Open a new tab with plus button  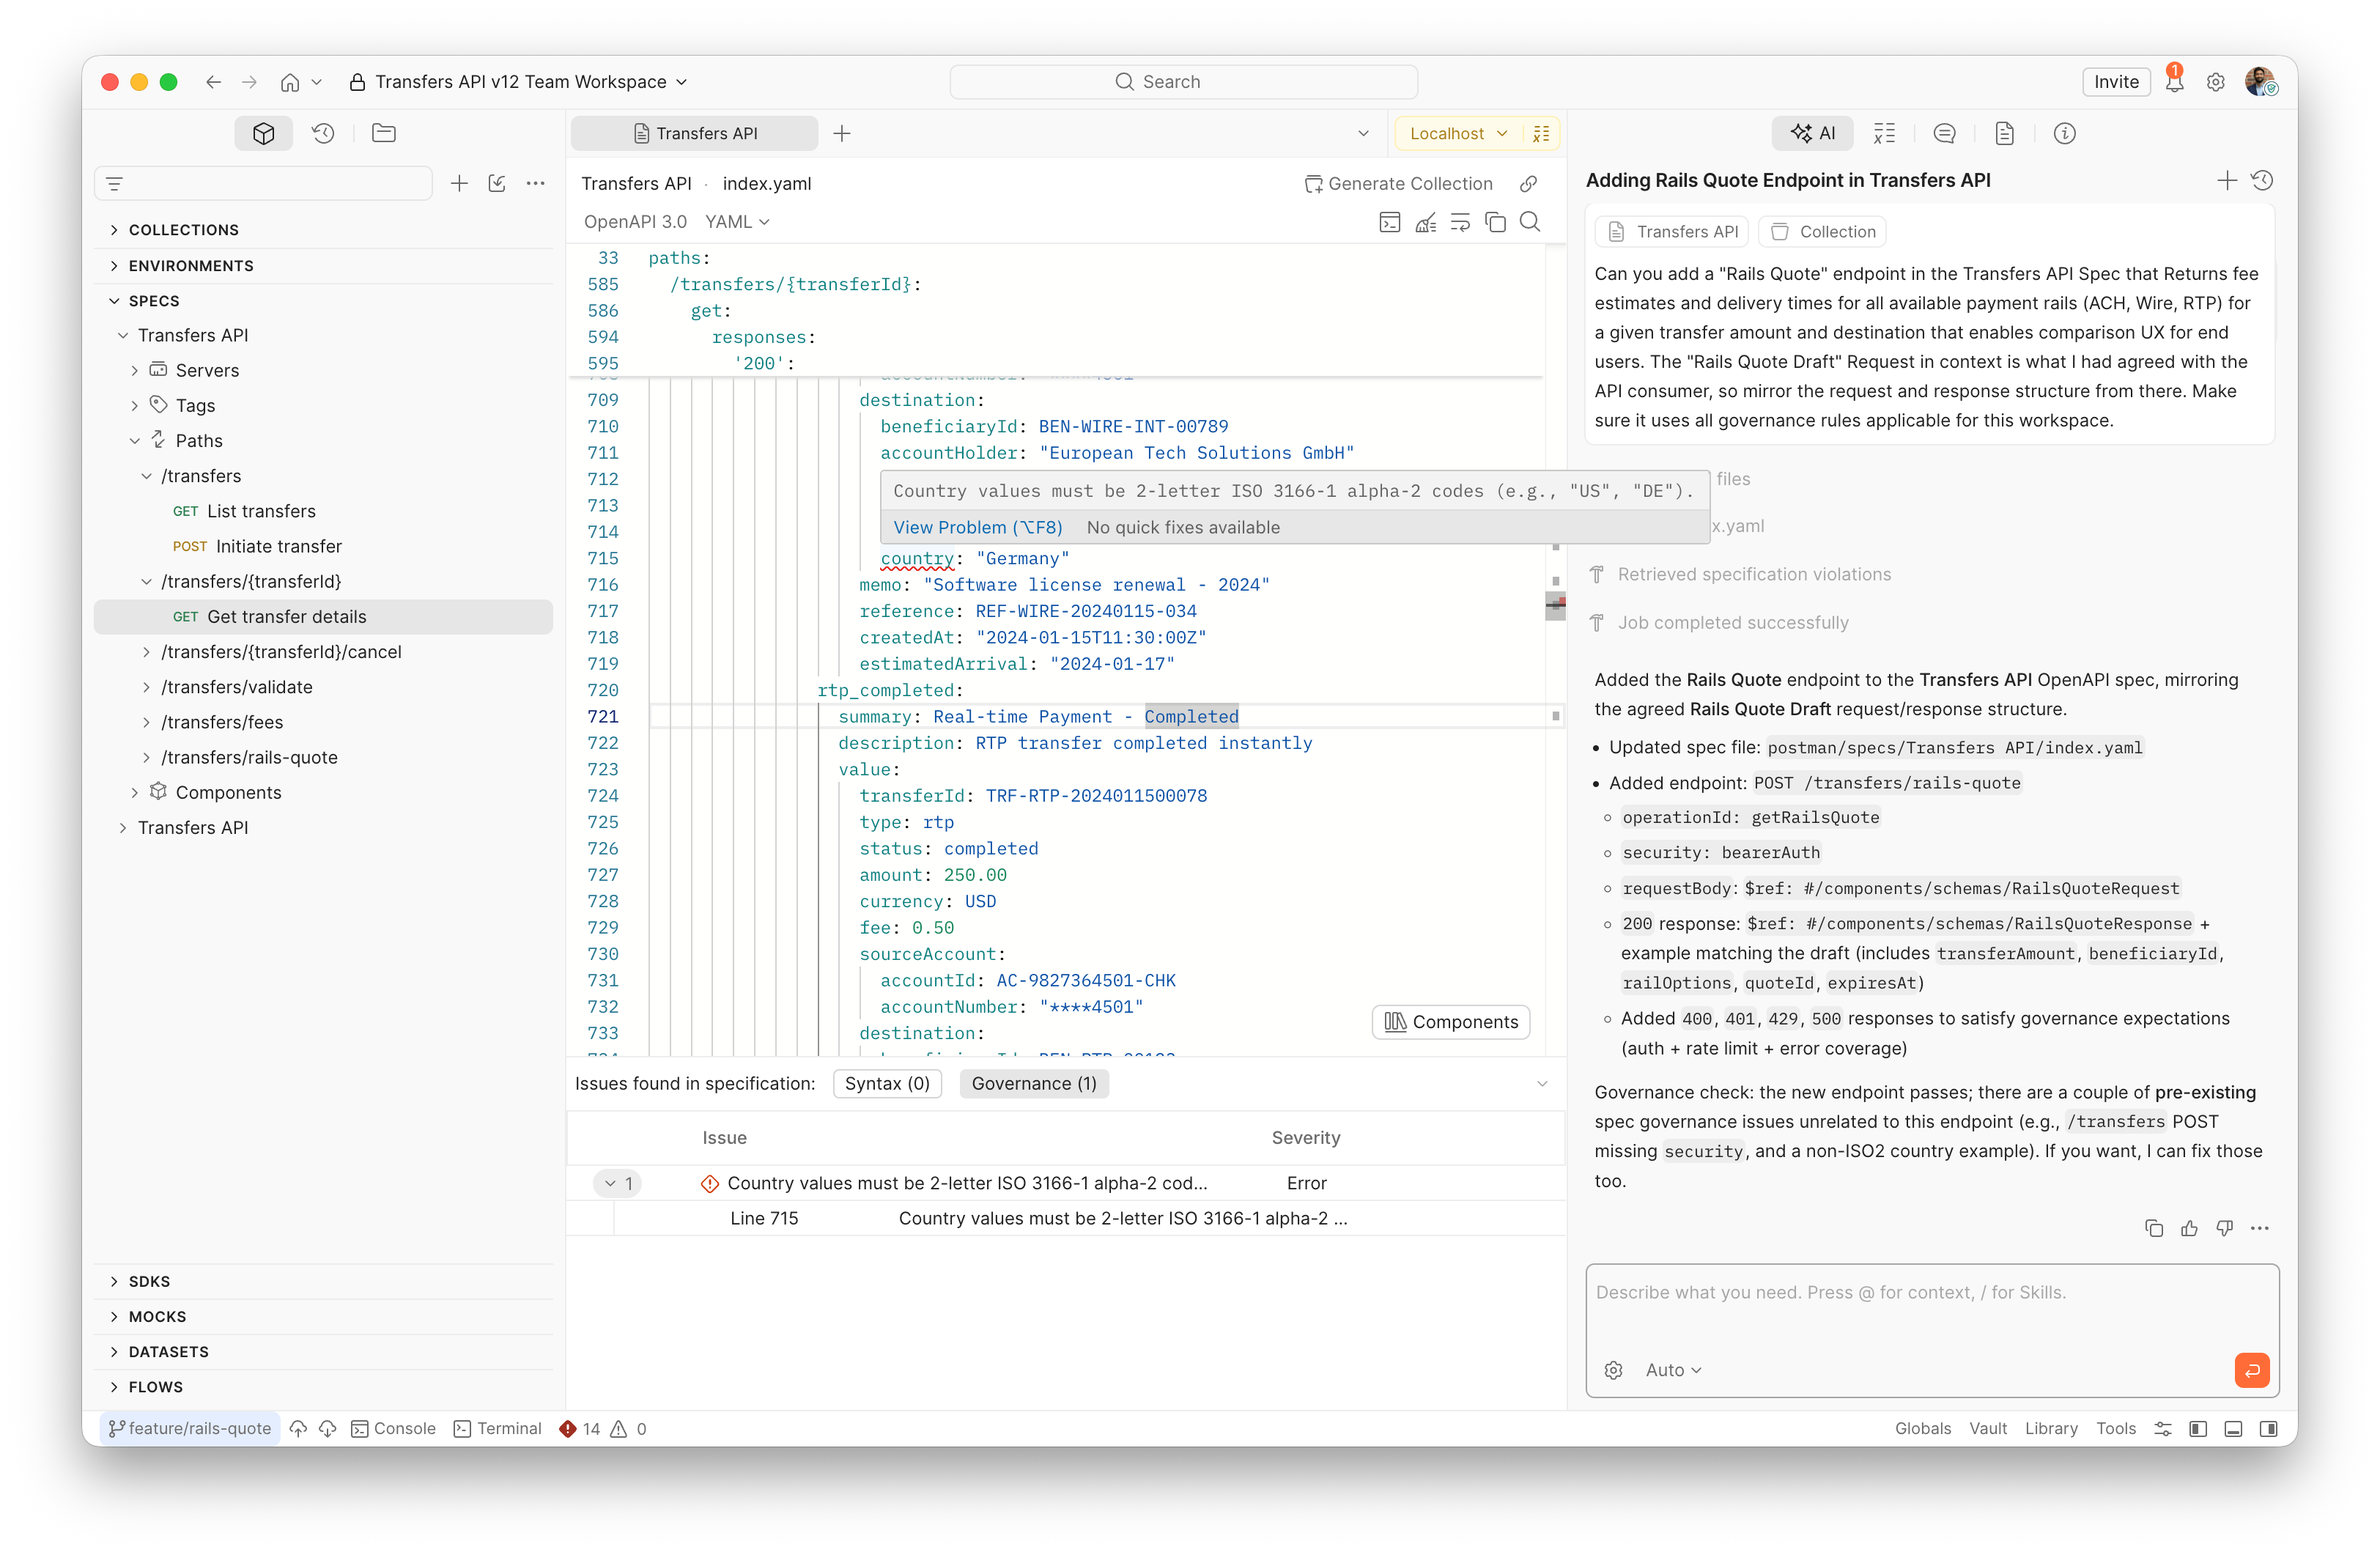coord(842,133)
